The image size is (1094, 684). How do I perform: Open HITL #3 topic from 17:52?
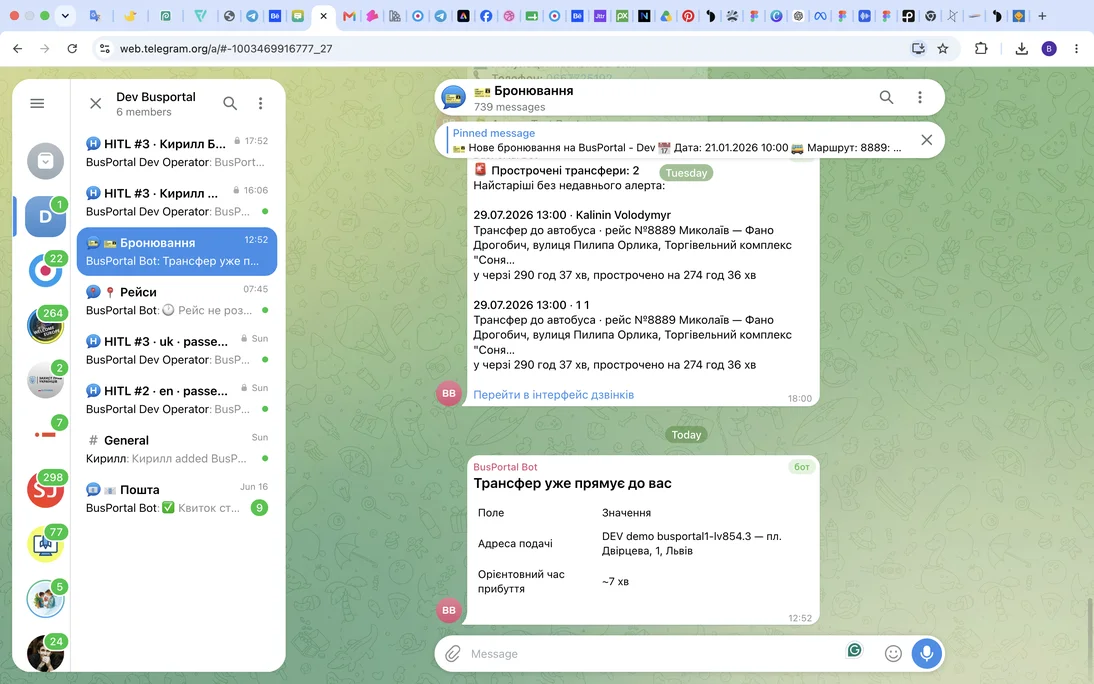[177, 152]
